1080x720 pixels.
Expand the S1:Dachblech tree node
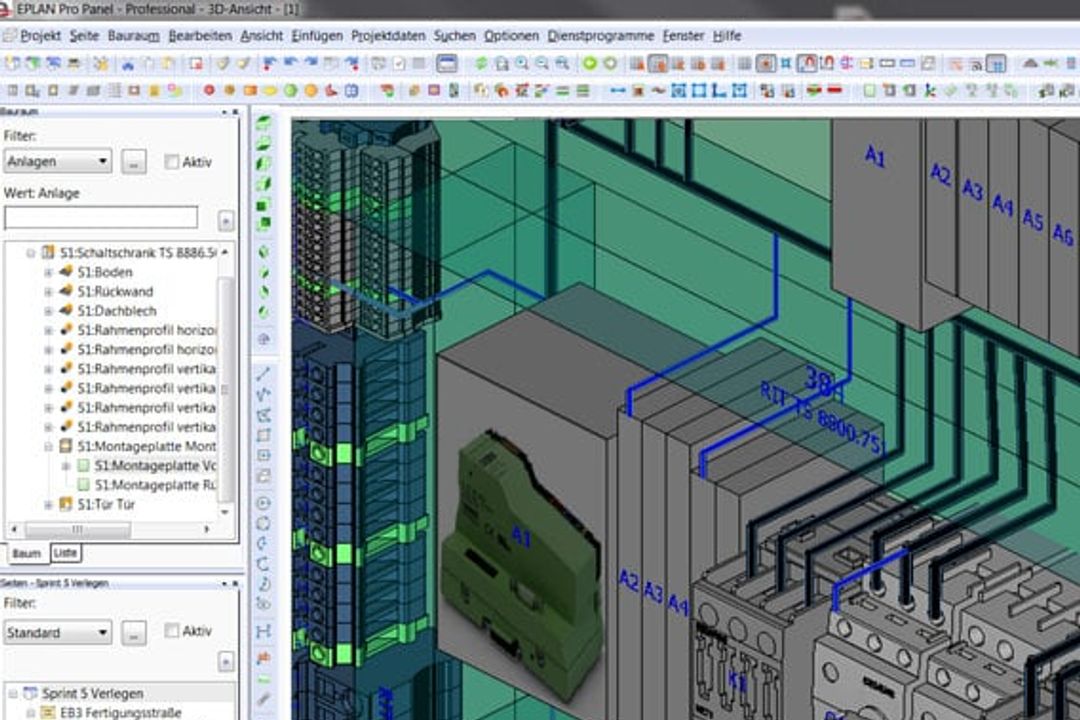[x=48, y=311]
